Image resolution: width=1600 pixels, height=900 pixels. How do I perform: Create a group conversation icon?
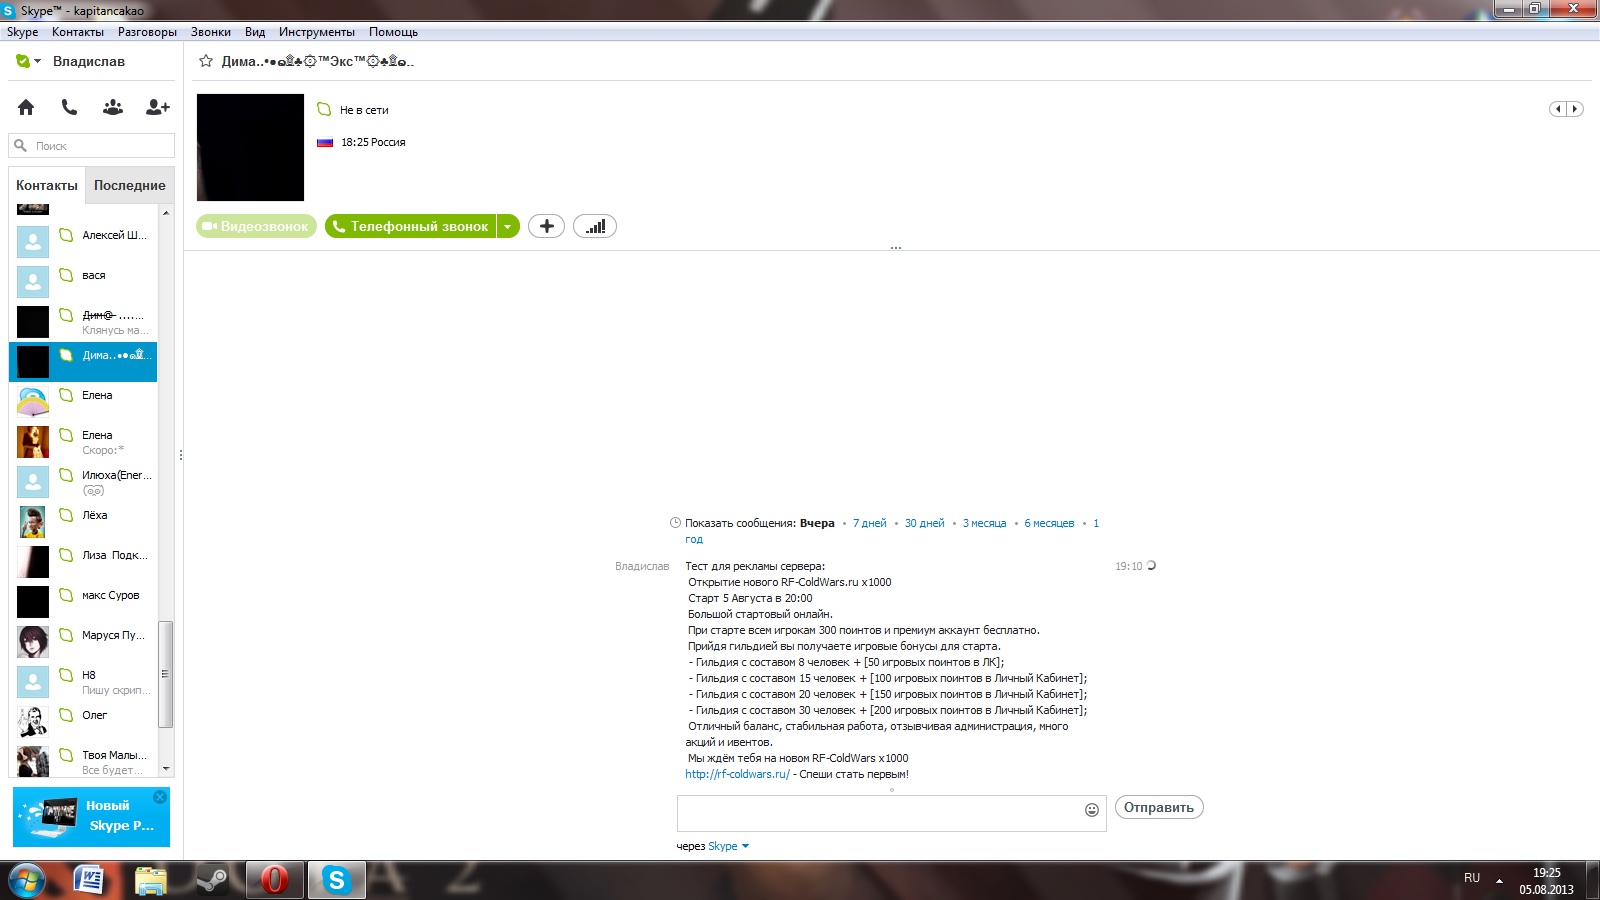[113, 107]
